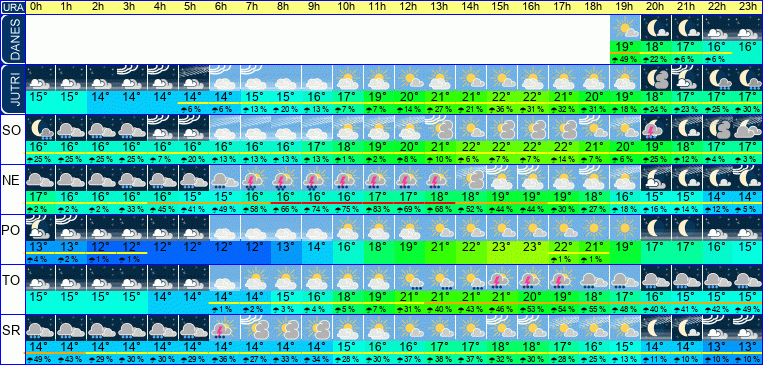Image resolution: width=763 pixels, height=365 pixels.
Task: Click the DANES 20h moon with cloud icon
Action: click(655, 28)
